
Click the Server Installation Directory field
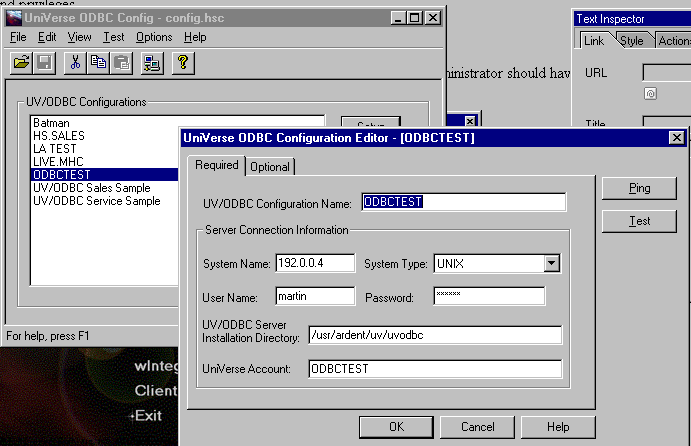click(435, 335)
